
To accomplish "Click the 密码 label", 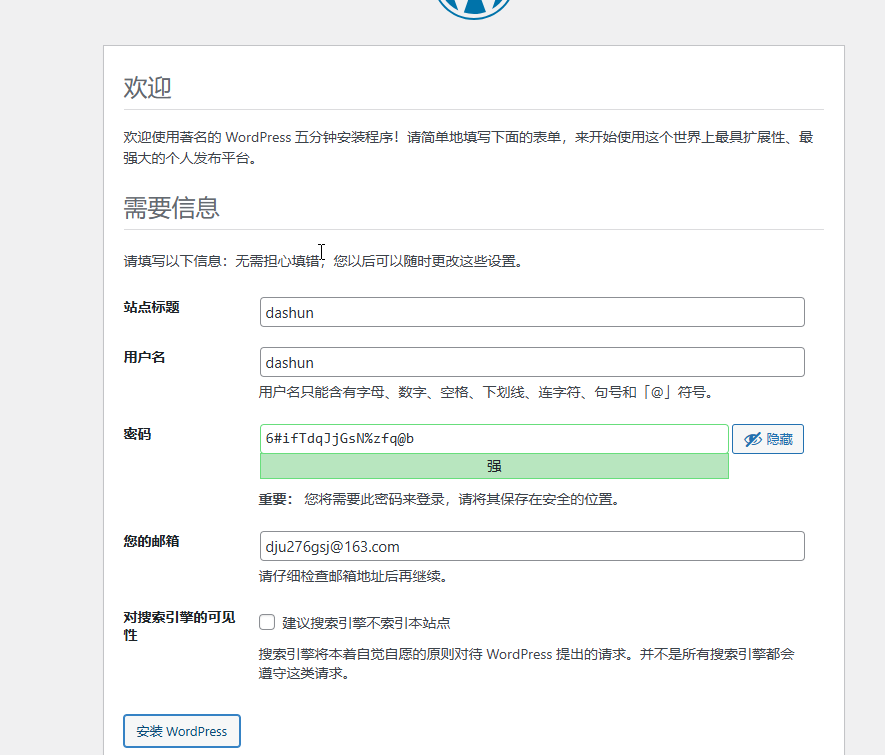I will tap(137, 434).
